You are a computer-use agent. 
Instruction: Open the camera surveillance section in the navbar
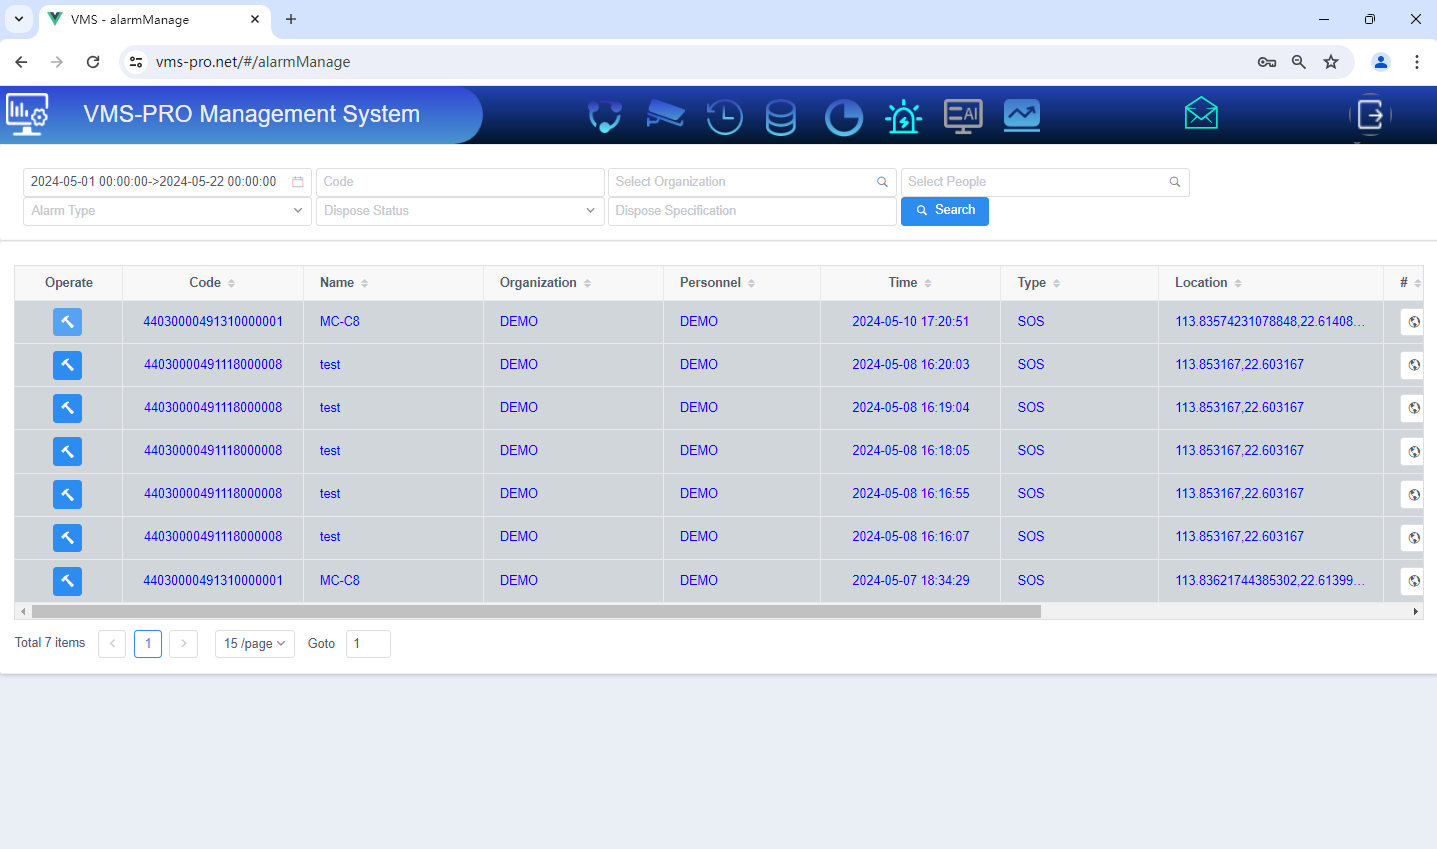664,115
